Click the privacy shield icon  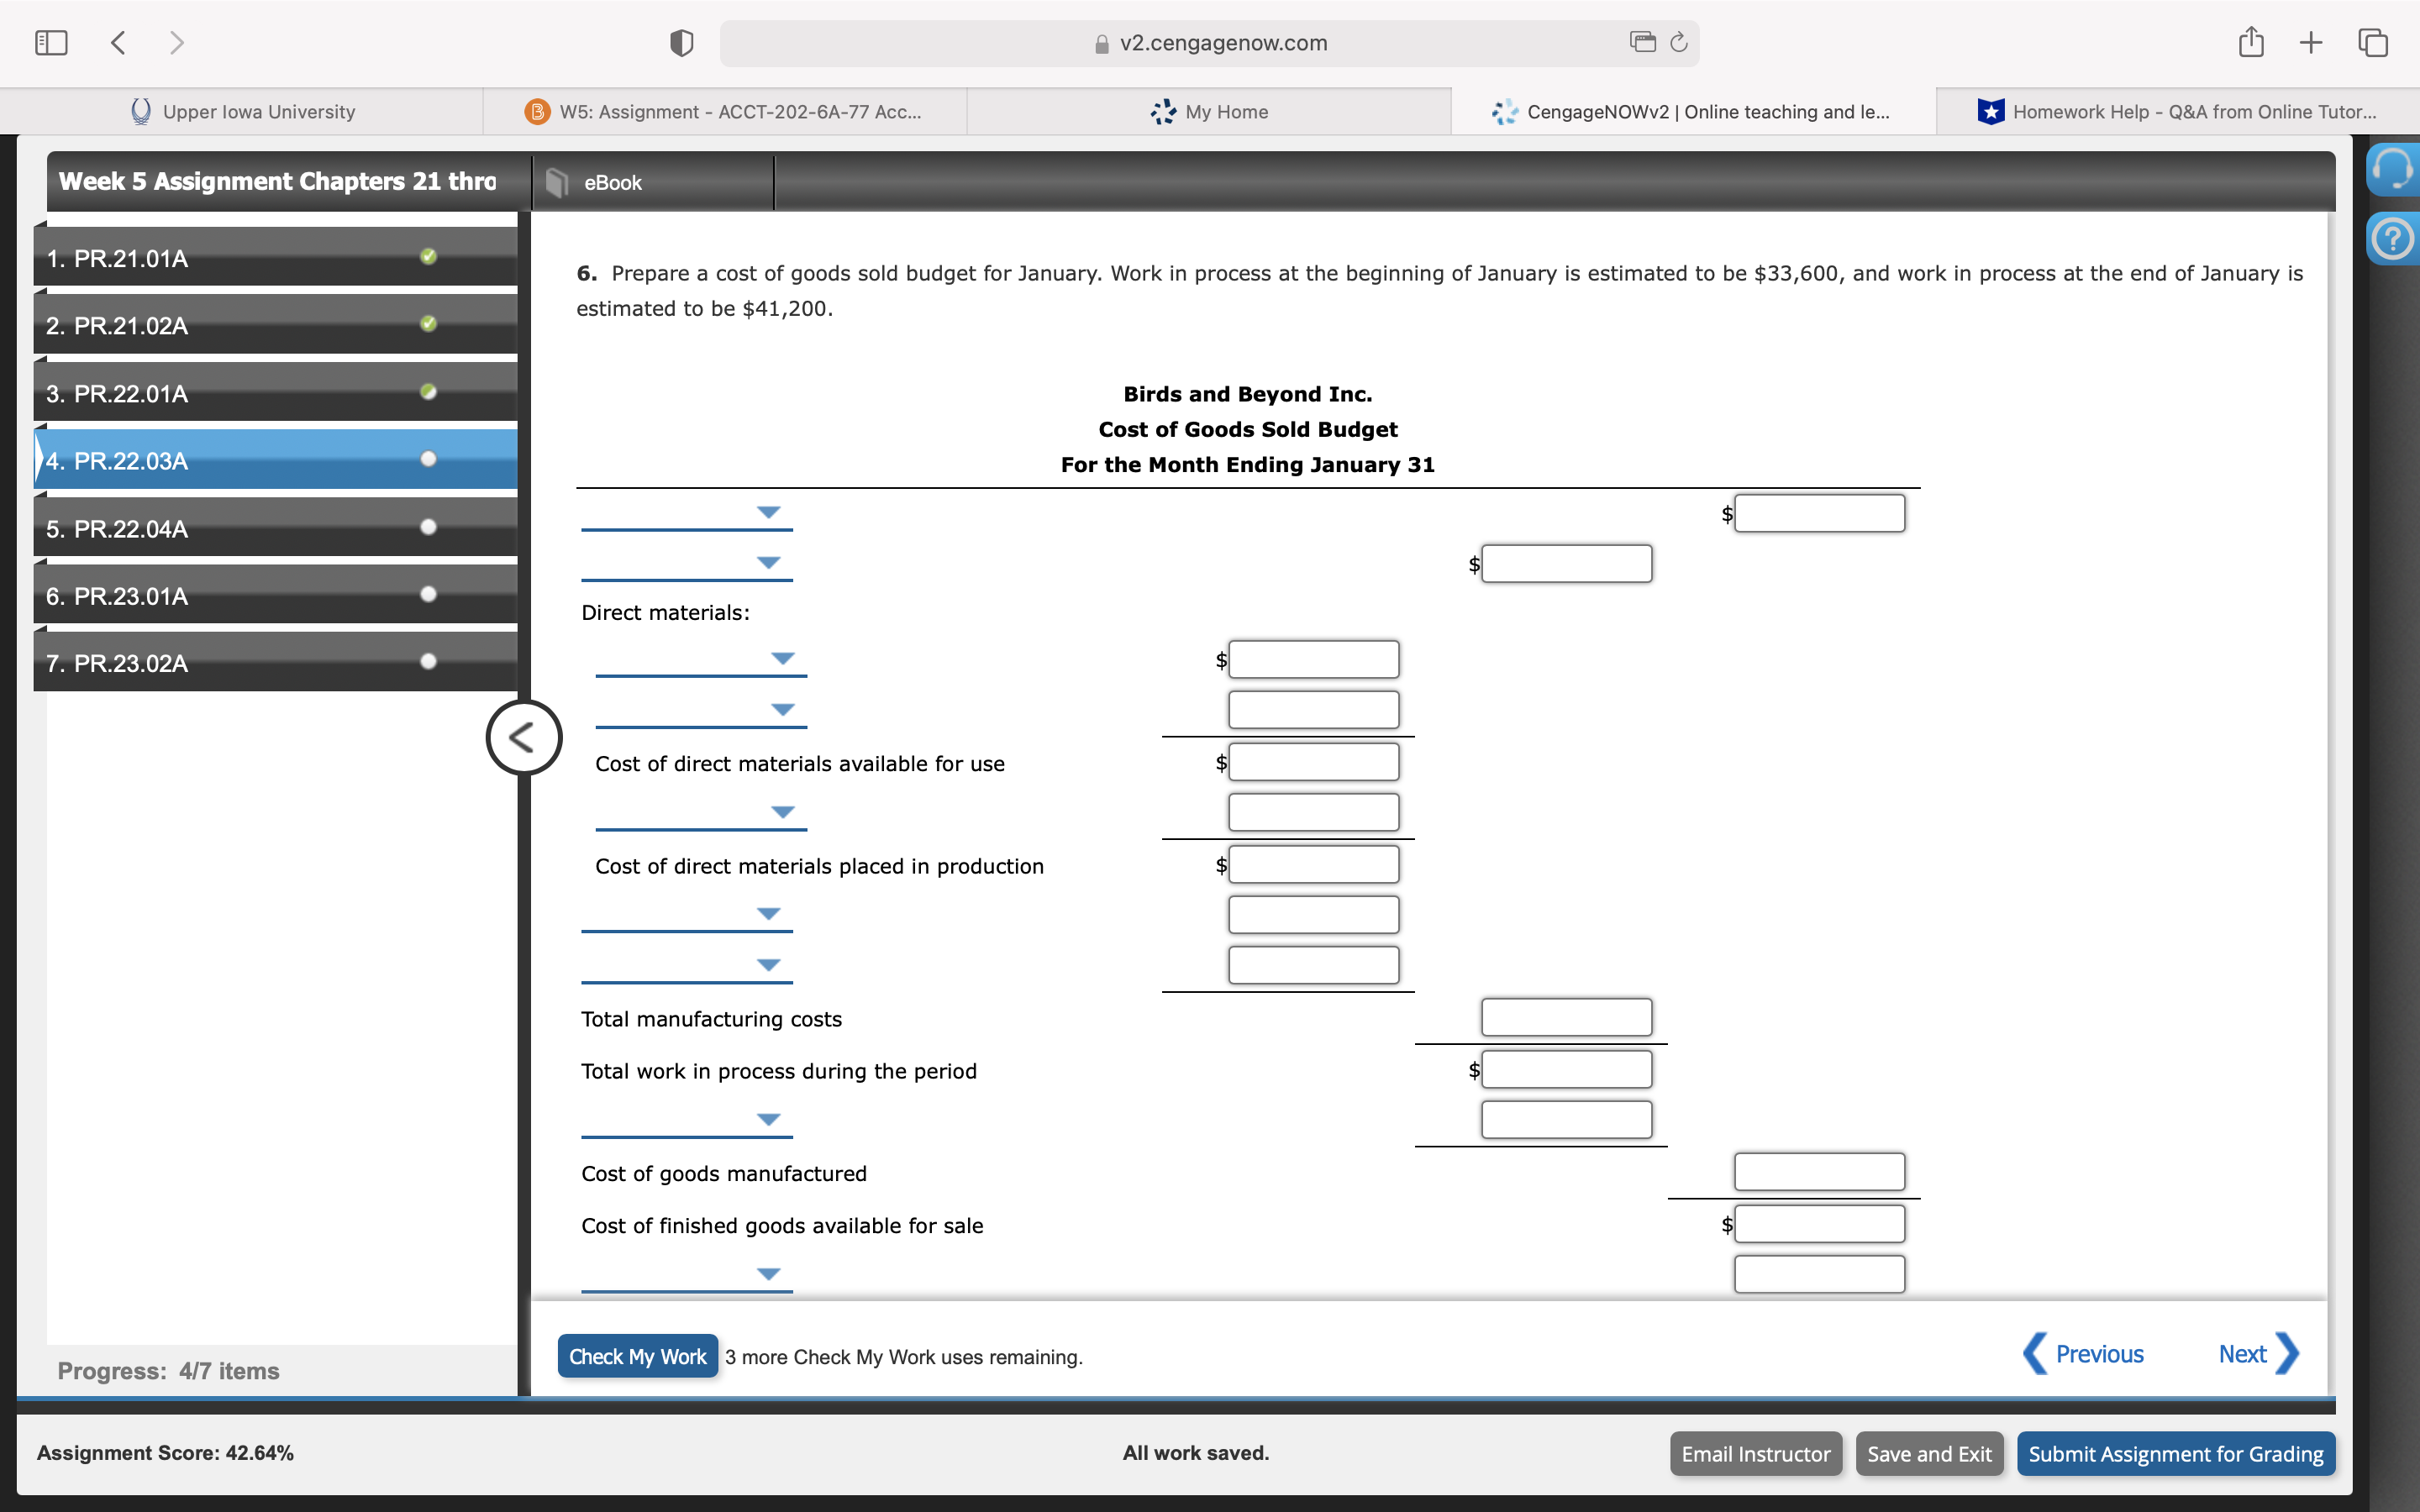(x=681, y=43)
